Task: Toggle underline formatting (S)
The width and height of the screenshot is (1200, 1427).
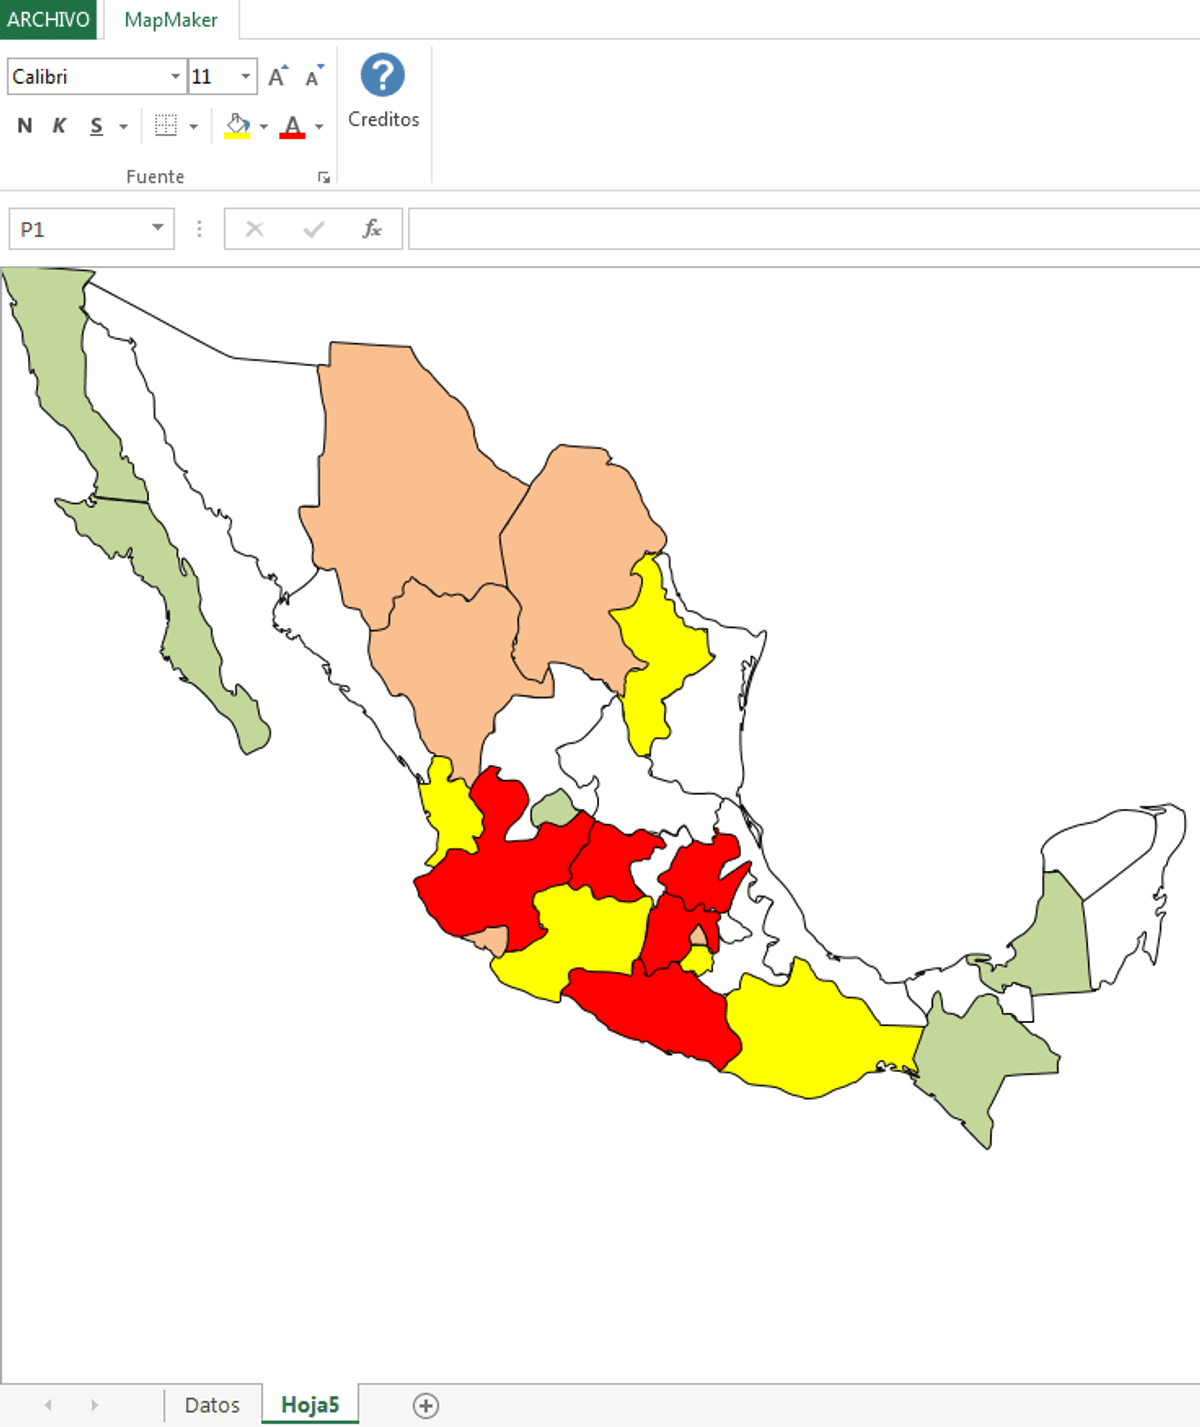Action: coord(96,126)
